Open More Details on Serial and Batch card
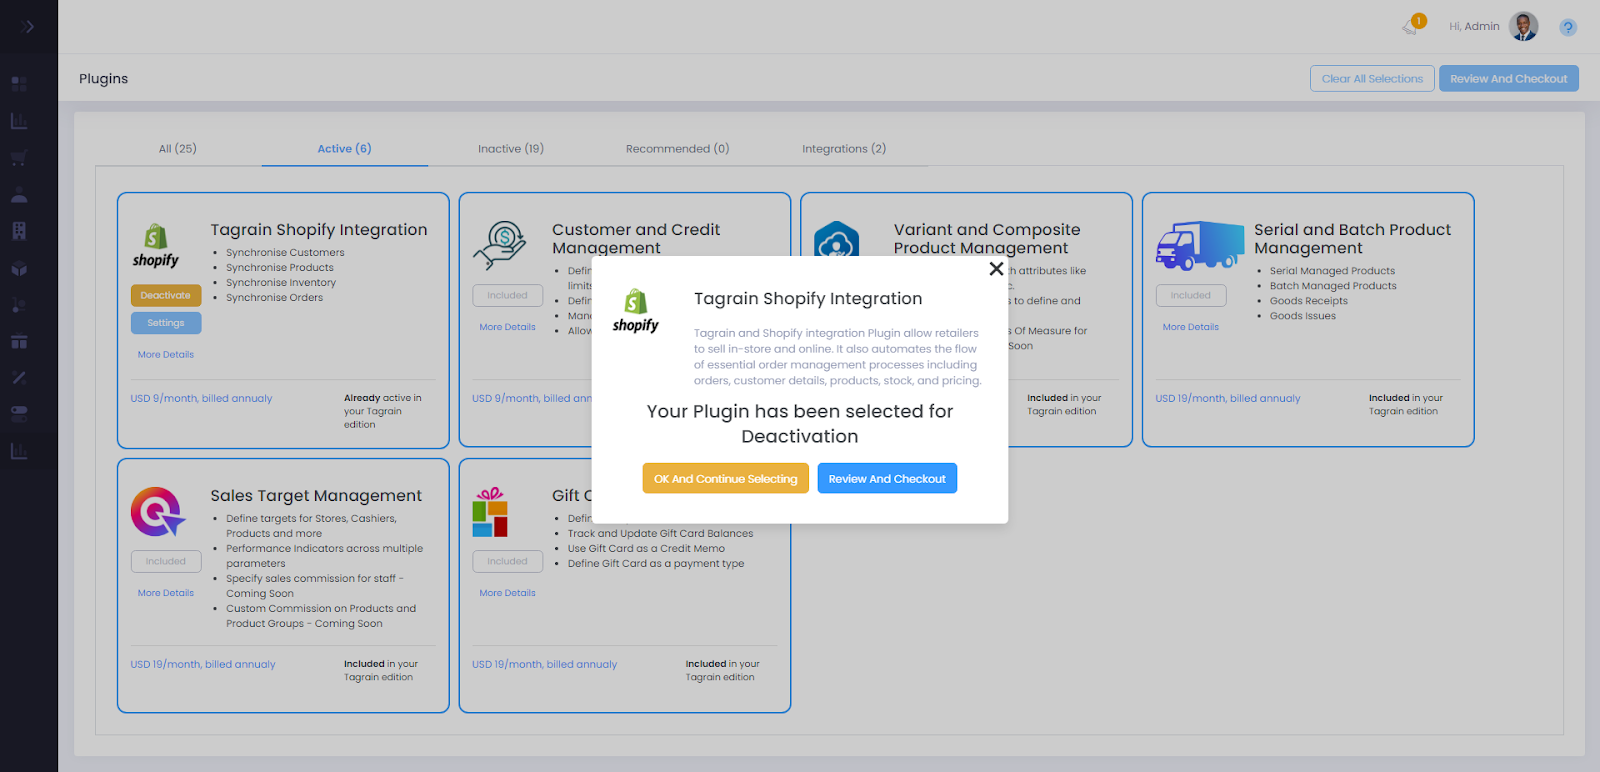1600x772 pixels. click(1191, 327)
